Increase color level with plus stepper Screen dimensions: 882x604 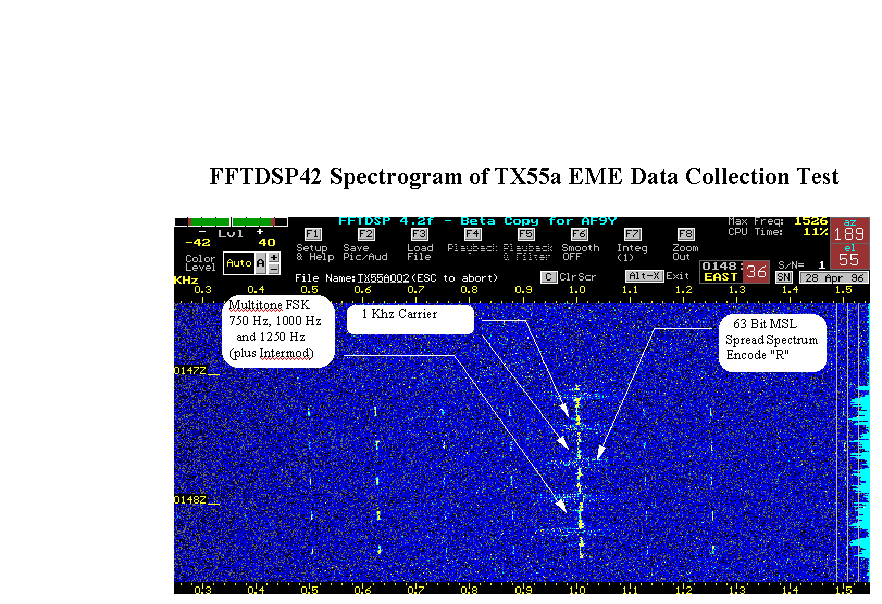pyautogui.click(x=274, y=258)
